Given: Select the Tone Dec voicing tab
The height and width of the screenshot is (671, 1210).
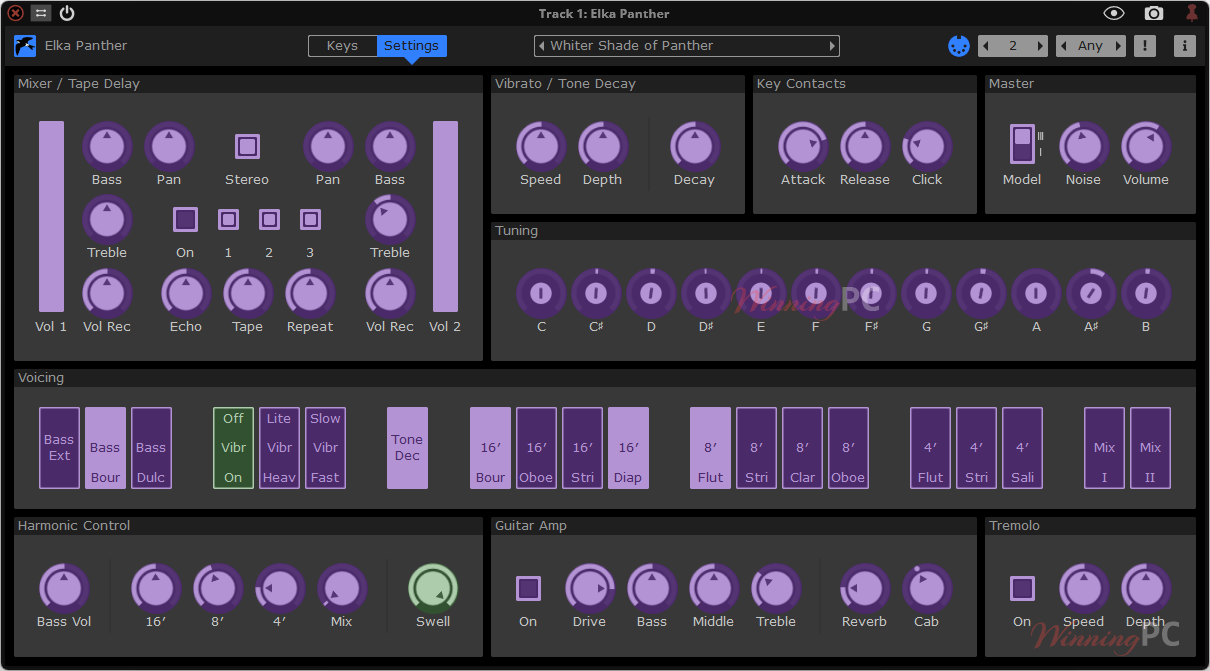Looking at the screenshot, I should pos(407,448).
